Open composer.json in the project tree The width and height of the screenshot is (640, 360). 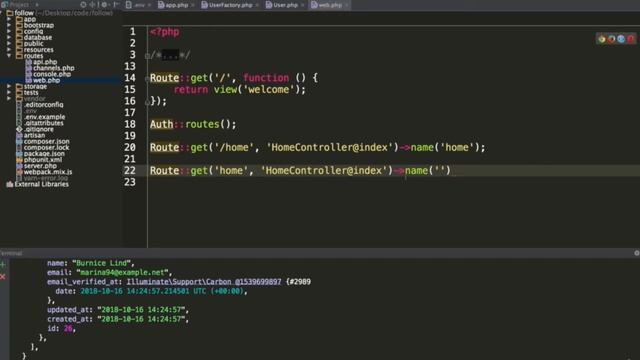(x=47, y=142)
